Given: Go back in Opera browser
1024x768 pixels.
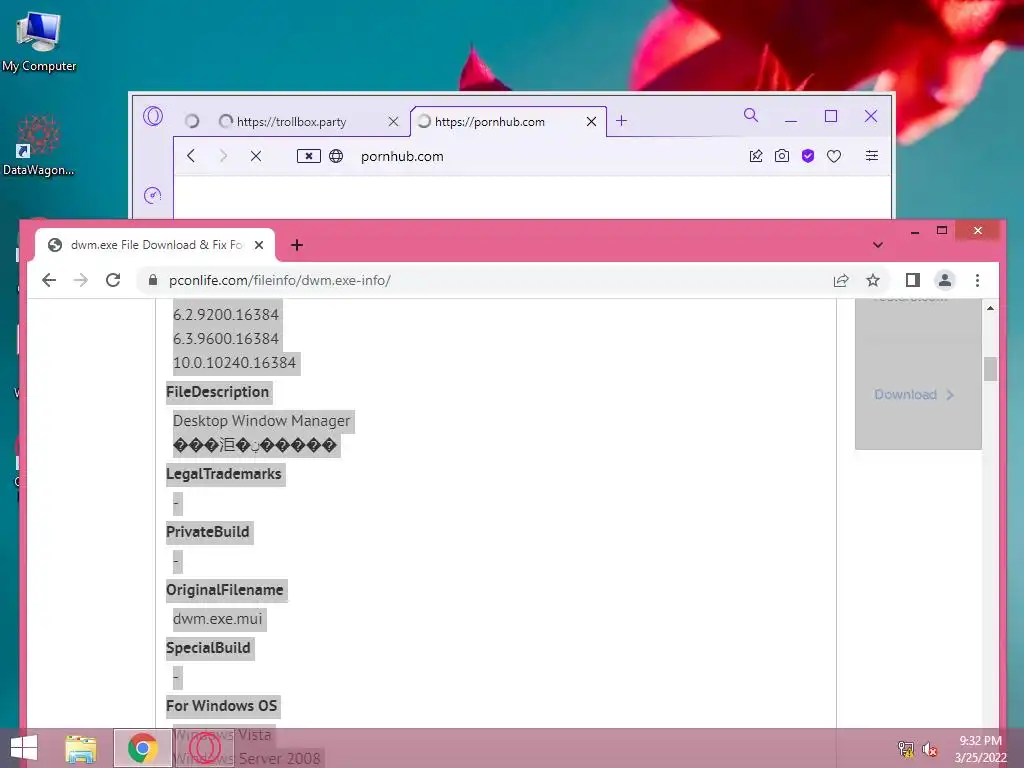Looking at the screenshot, I should point(191,156).
